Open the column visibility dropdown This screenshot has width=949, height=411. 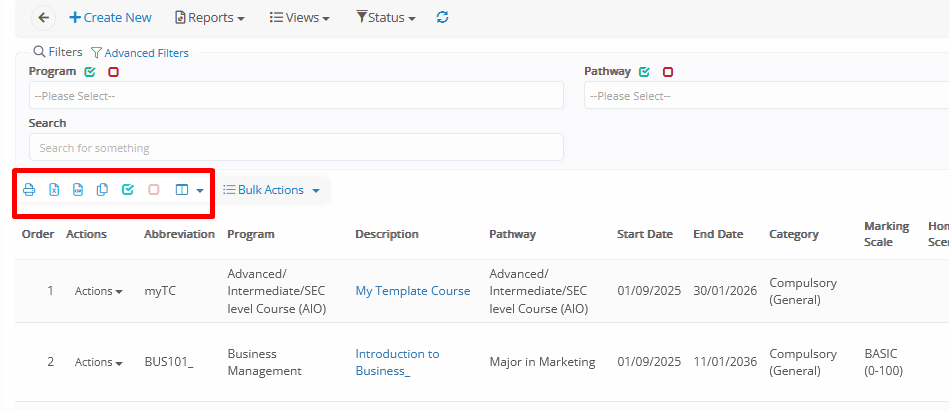pos(189,190)
